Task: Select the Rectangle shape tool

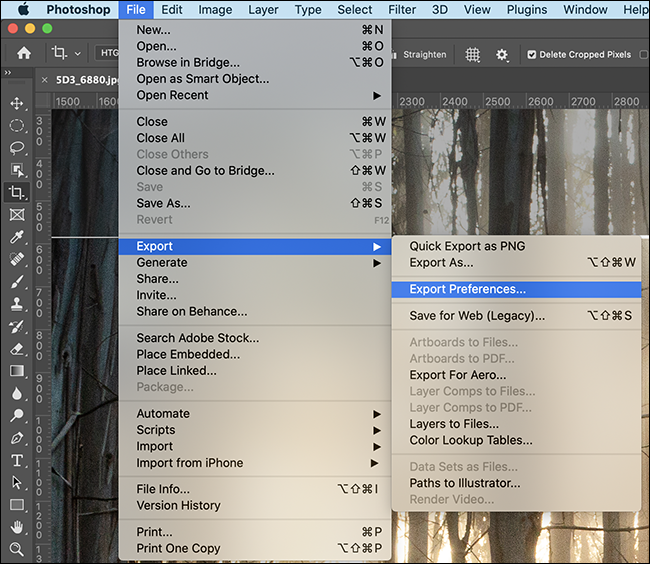Action: 17,505
